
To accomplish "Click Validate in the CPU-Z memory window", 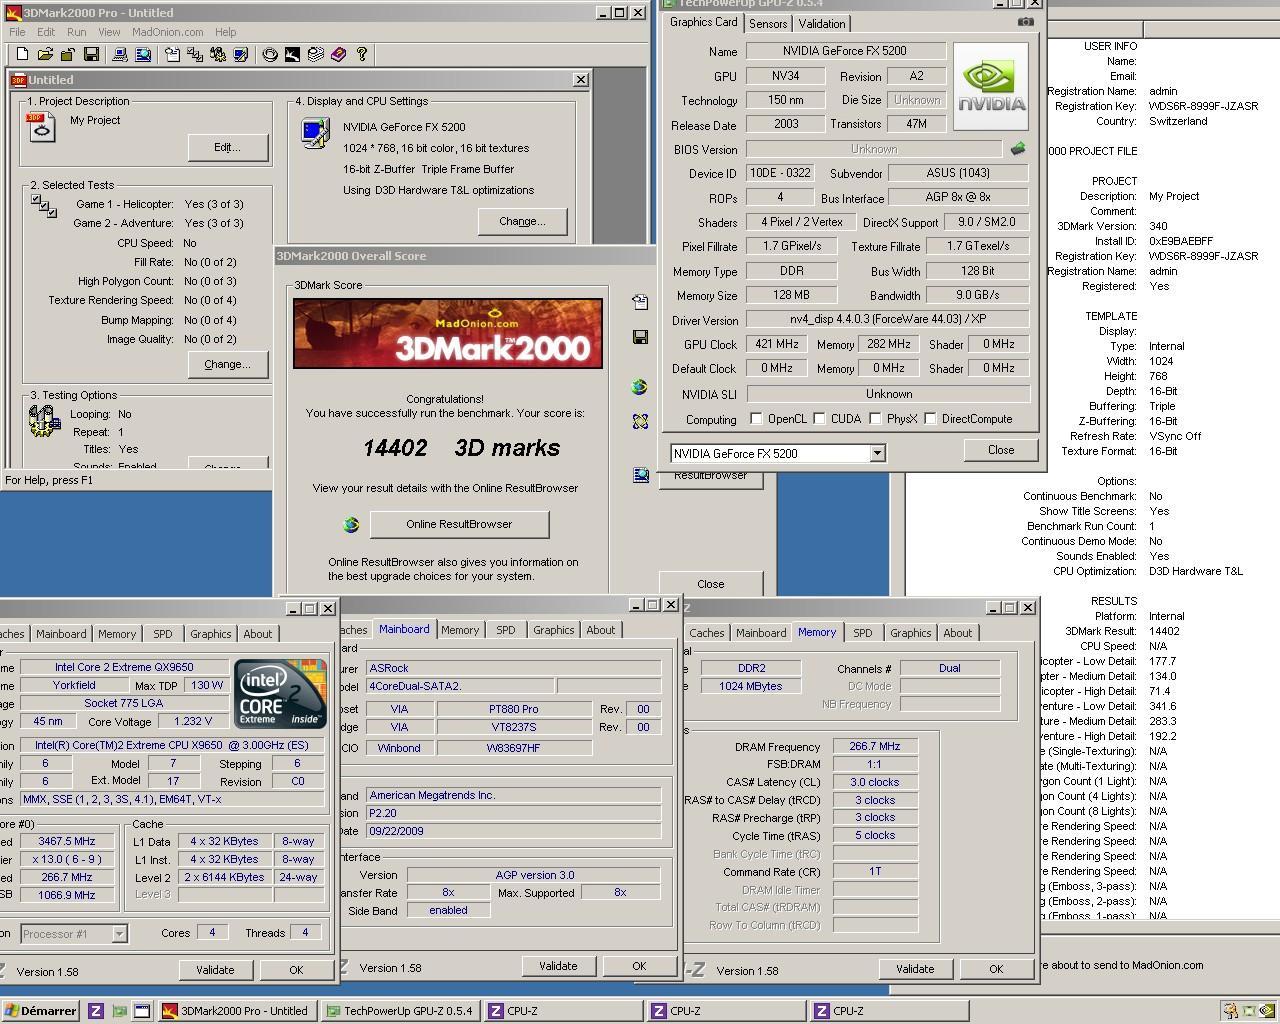I will [x=915, y=969].
